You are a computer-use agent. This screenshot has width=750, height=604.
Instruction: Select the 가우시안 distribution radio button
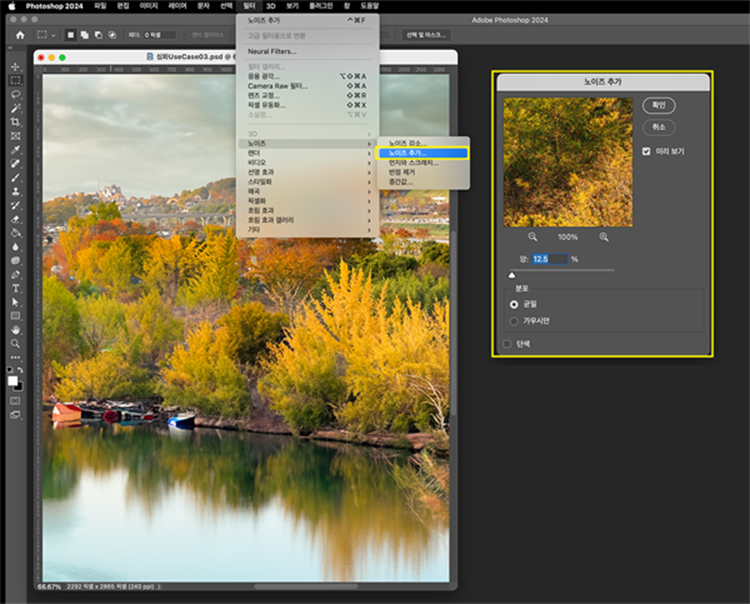click(514, 321)
